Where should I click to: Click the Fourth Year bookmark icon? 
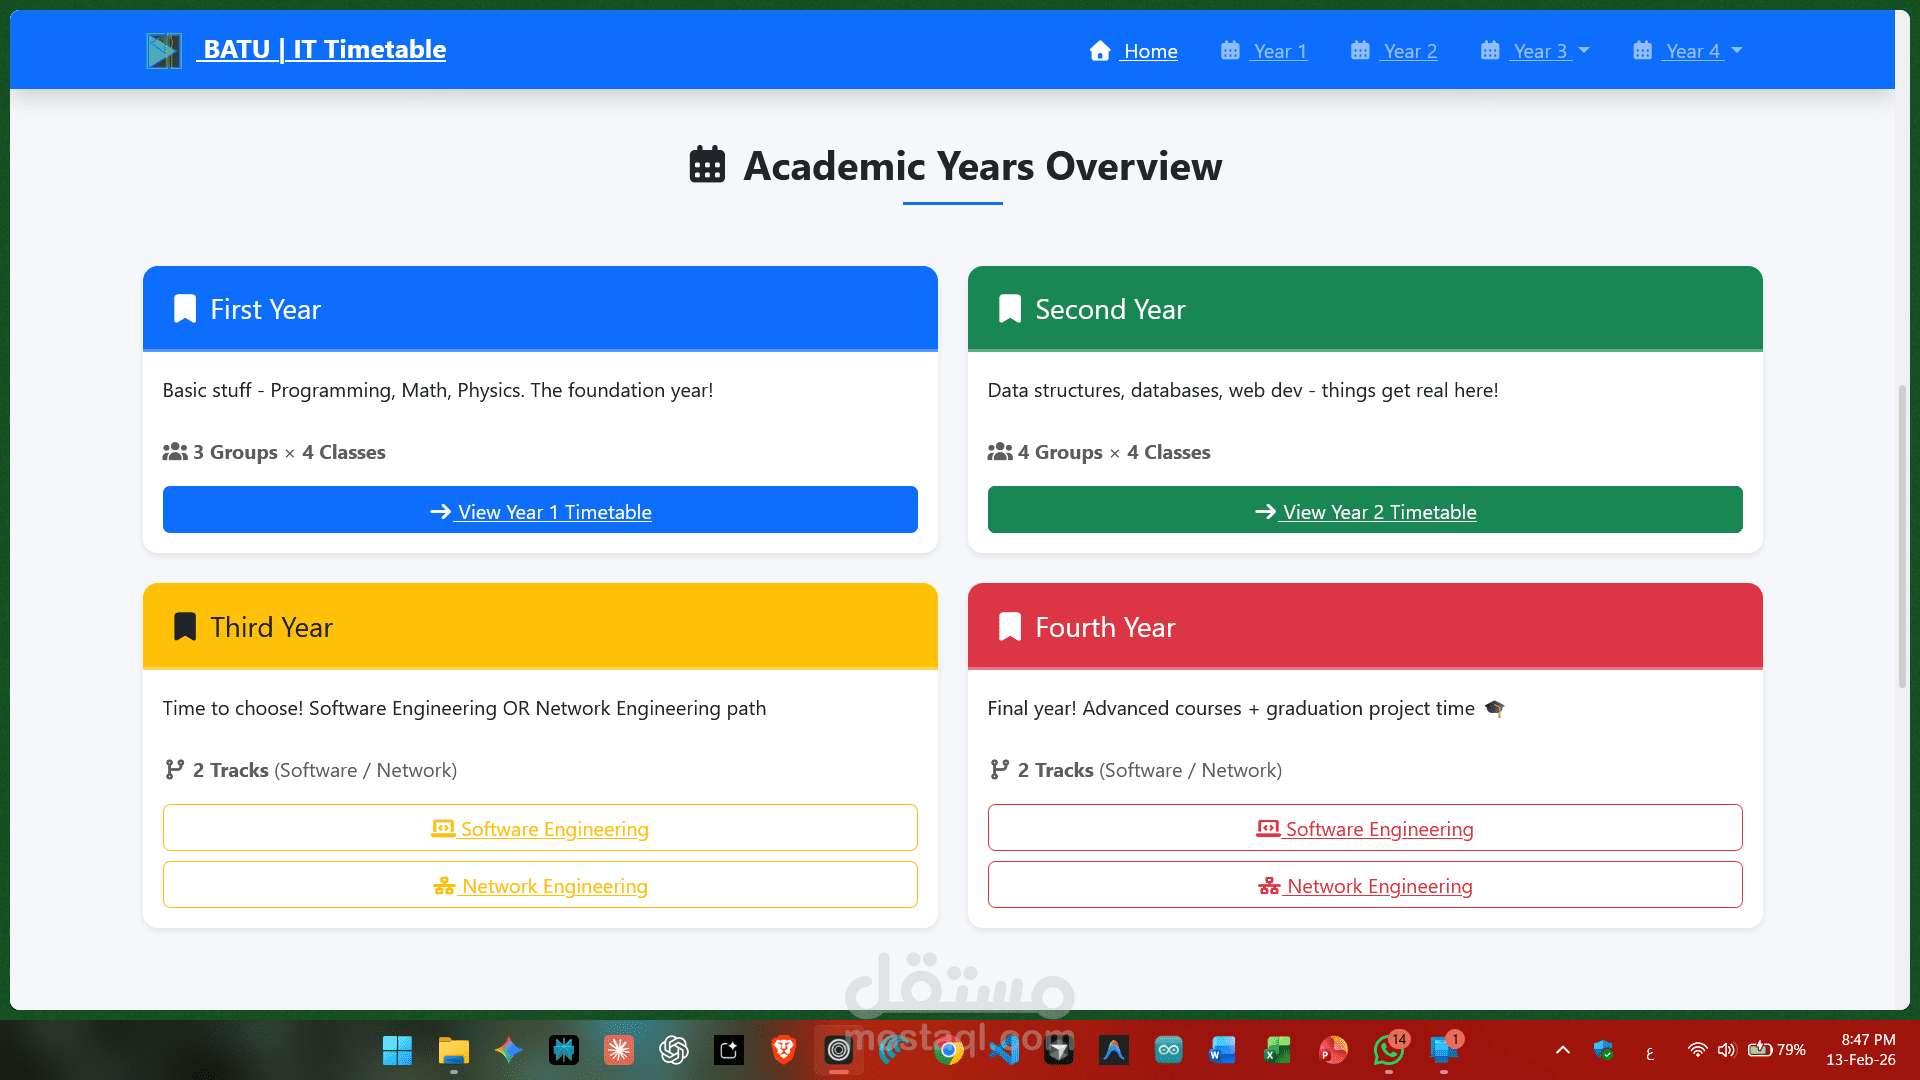1010,627
